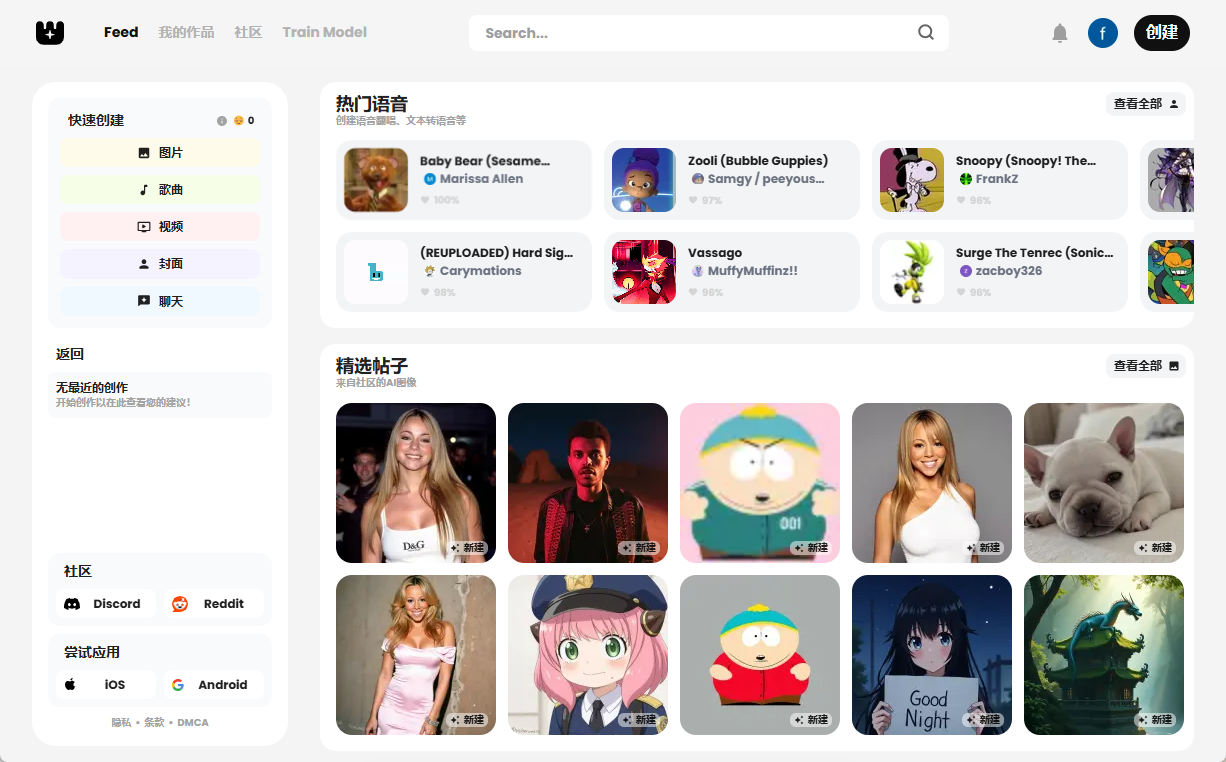Click the 创建 button
Image resolution: width=1226 pixels, height=762 pixels.
(x=1162, y=33)
